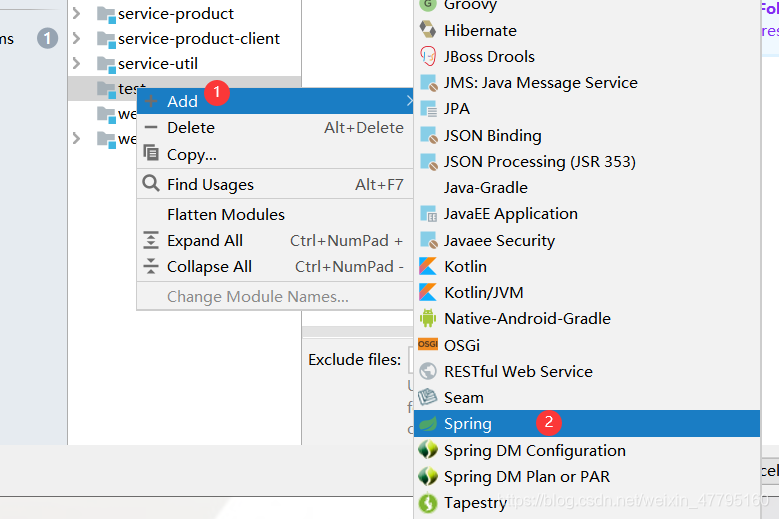Click the magnifier icon beside Find Usages
Viewport: 779px width, 519px height.
(x=151, y=183)
